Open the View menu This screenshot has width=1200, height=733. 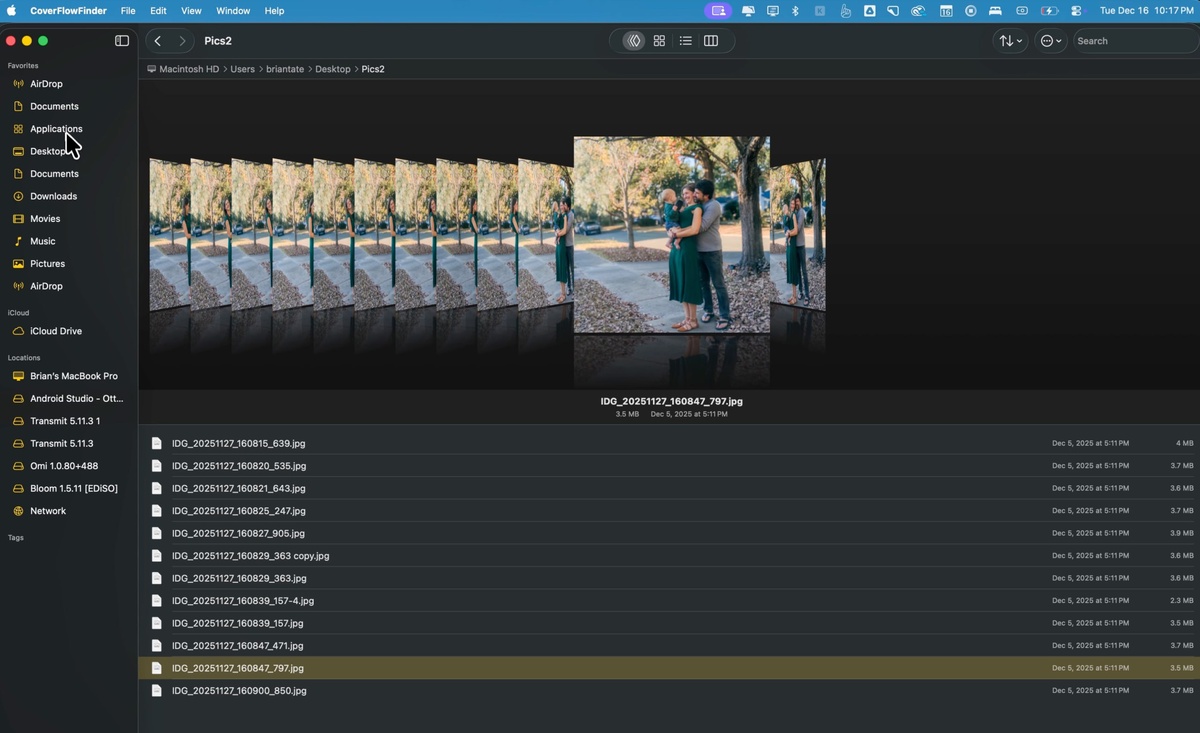(191, 11)
